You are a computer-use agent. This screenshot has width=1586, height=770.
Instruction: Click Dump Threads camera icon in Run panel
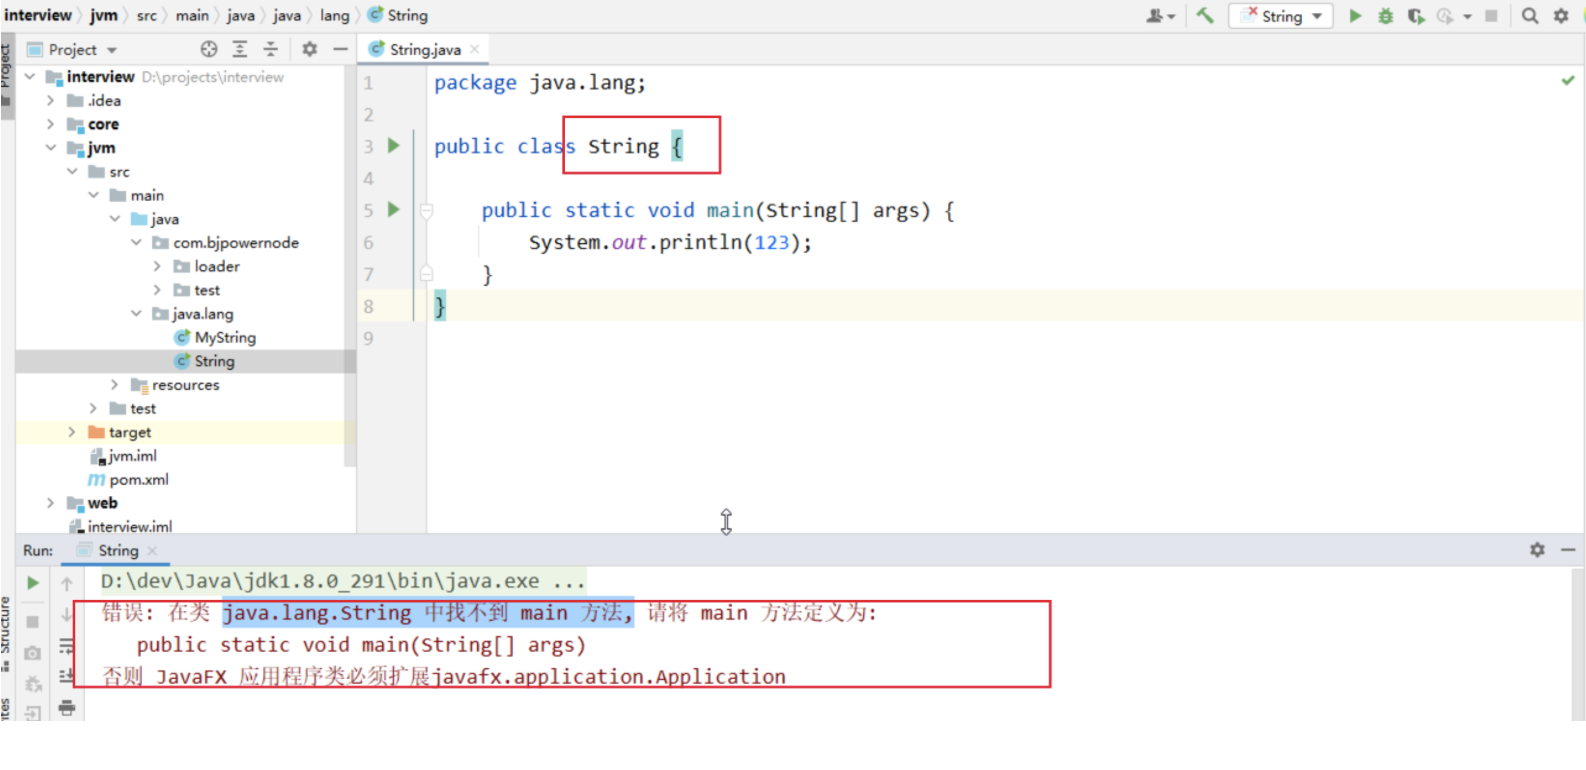[32, 653]
